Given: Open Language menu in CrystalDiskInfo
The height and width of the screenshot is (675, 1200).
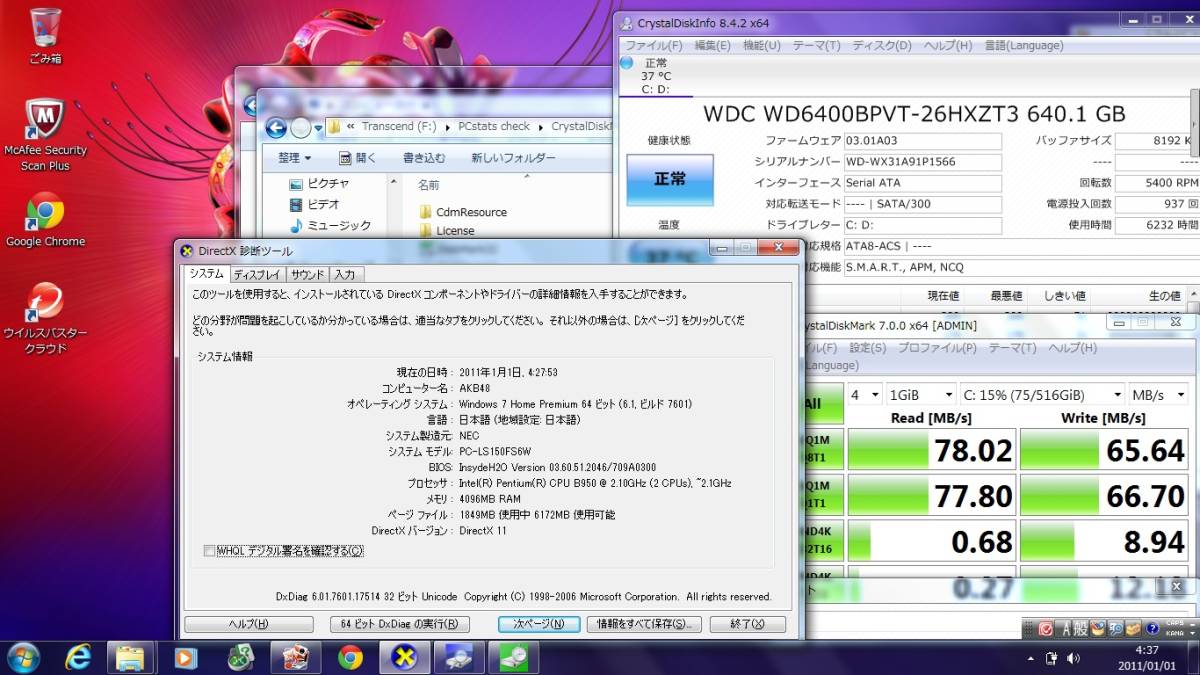Looking at the screenshot, I should [1023, 45].
